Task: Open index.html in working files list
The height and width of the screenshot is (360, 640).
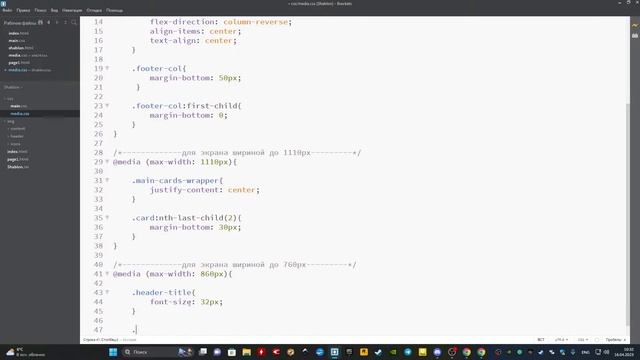Action: (18, 33)
